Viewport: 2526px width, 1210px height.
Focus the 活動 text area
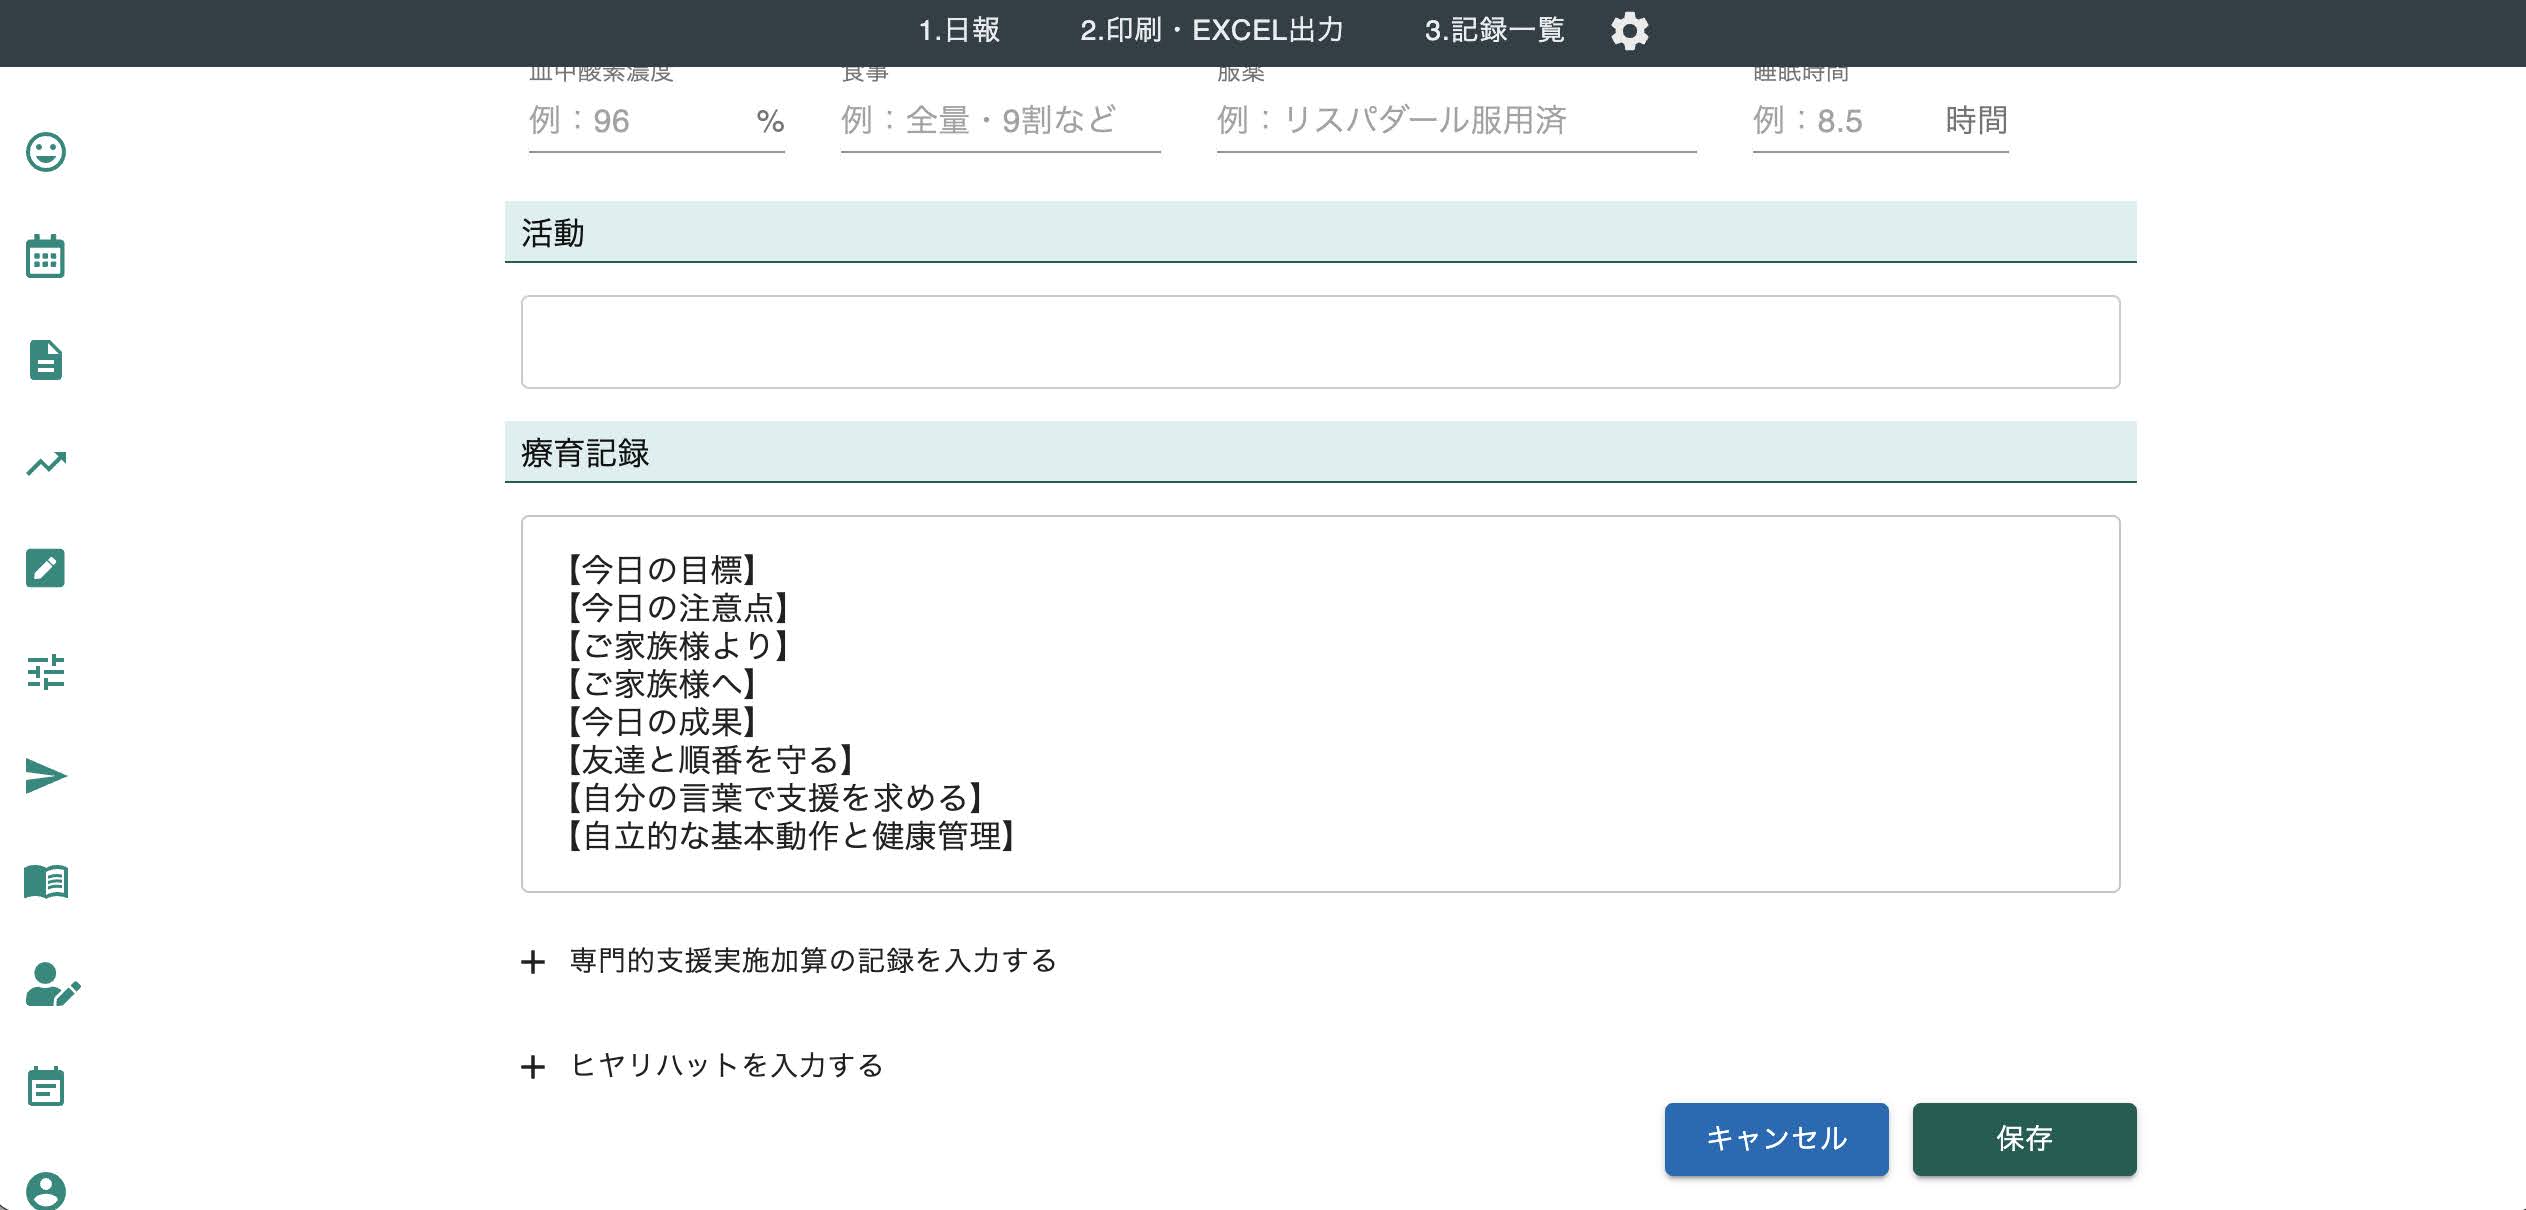coord(1320,342)
